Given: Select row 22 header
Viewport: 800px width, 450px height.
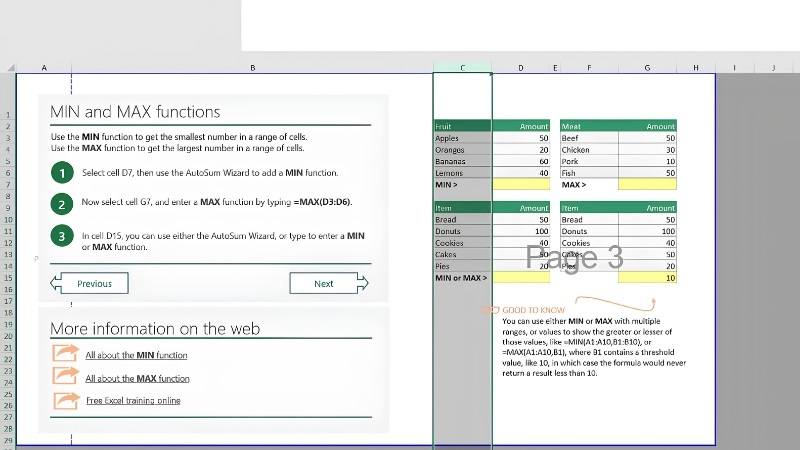Looking at the screenshot, I should 8,359.
